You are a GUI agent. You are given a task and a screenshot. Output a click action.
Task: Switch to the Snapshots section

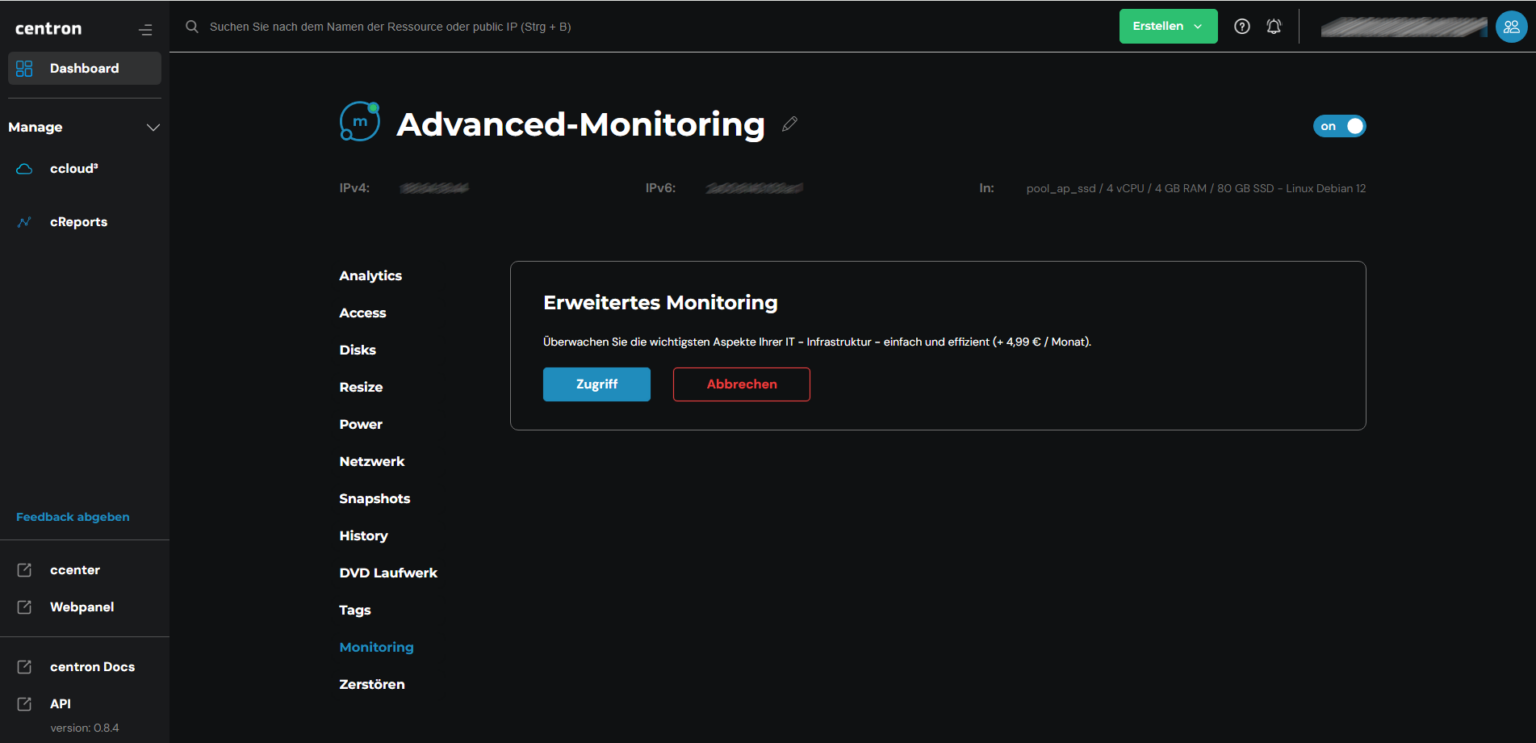(374, 498)
